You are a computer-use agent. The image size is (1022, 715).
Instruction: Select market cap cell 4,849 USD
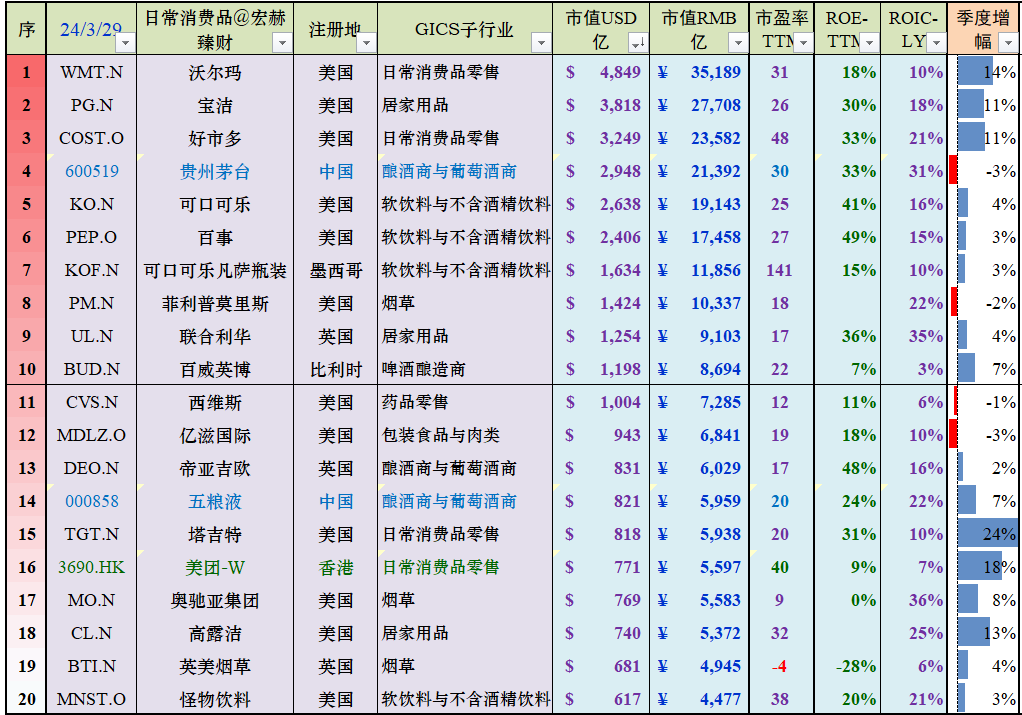pyautogui.click(x=601, y=72)
